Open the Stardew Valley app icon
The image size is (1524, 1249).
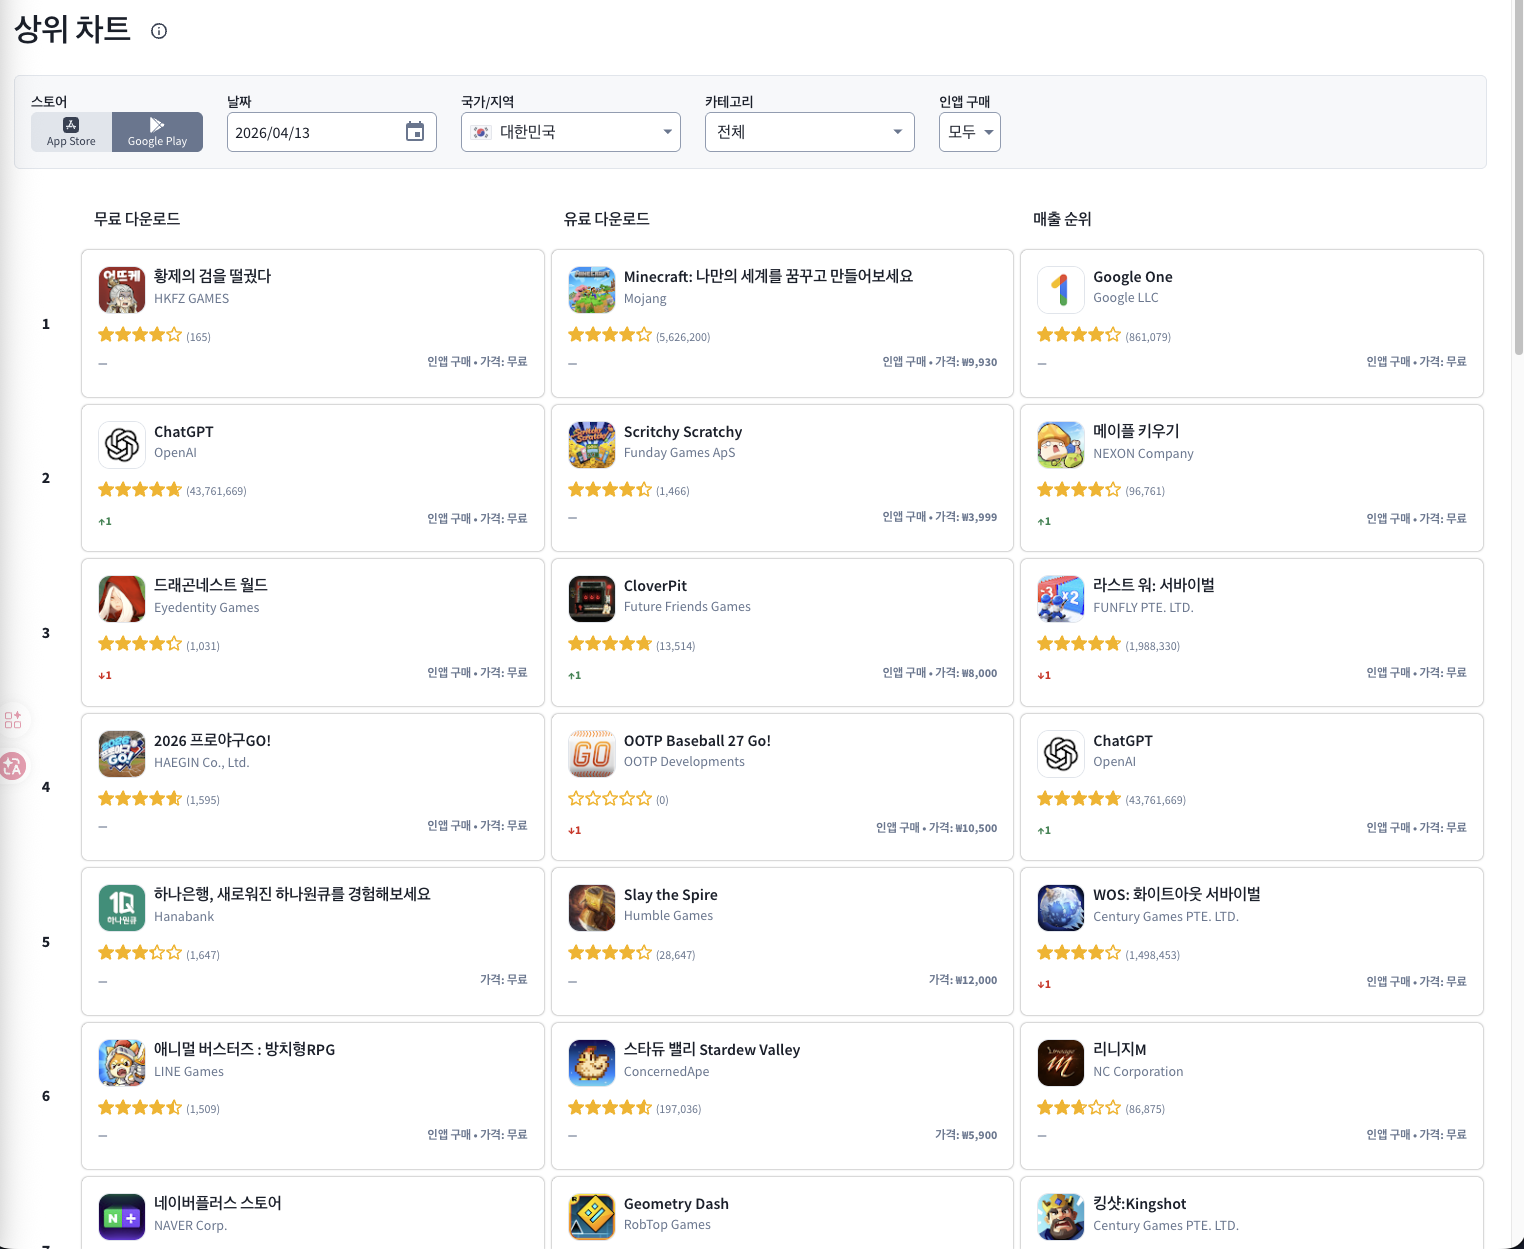click(x=592, y=1063)
